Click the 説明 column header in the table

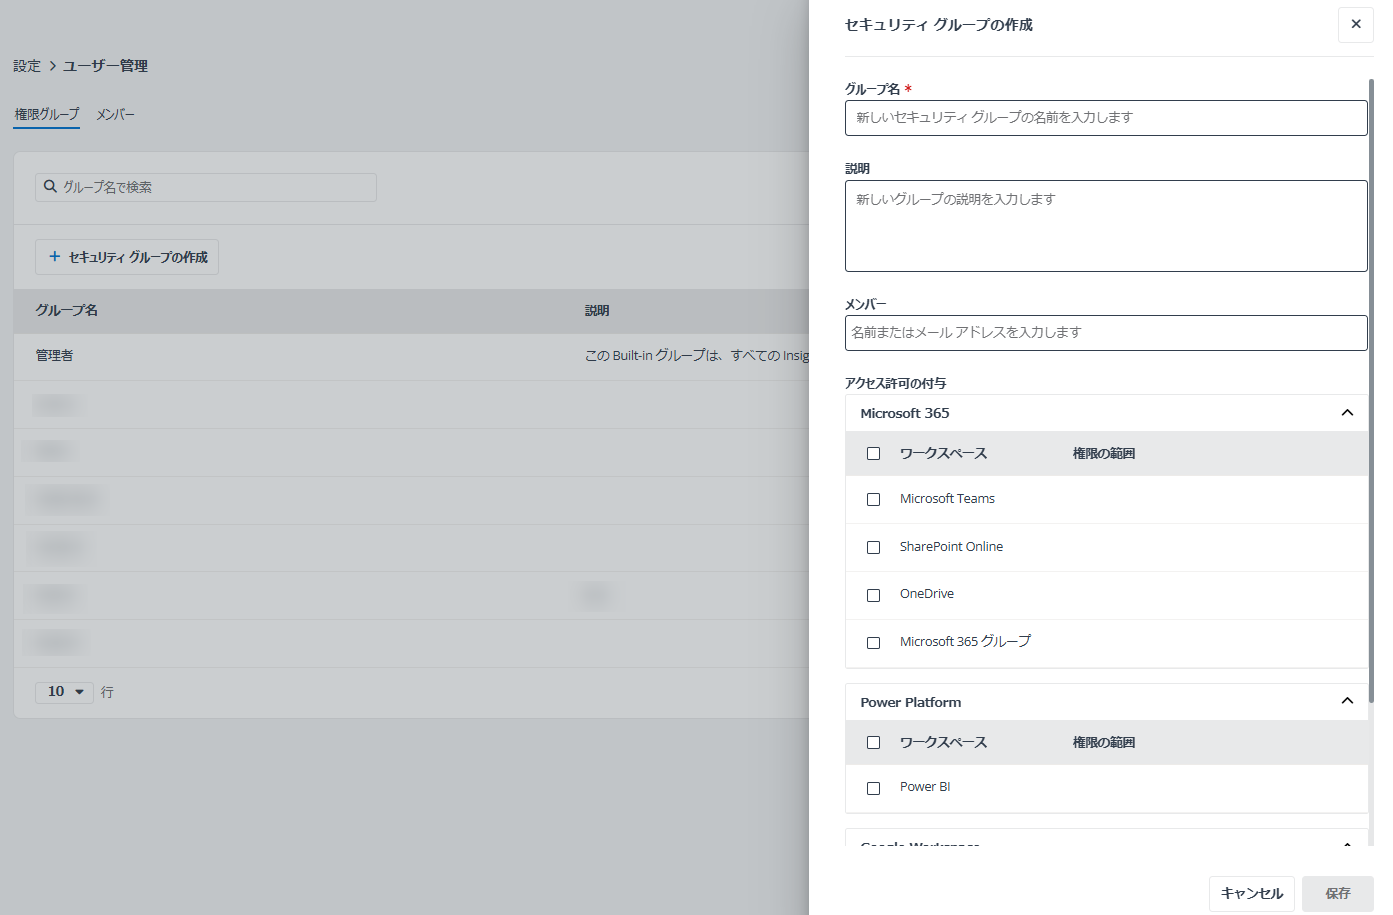[x=597, y=311]
